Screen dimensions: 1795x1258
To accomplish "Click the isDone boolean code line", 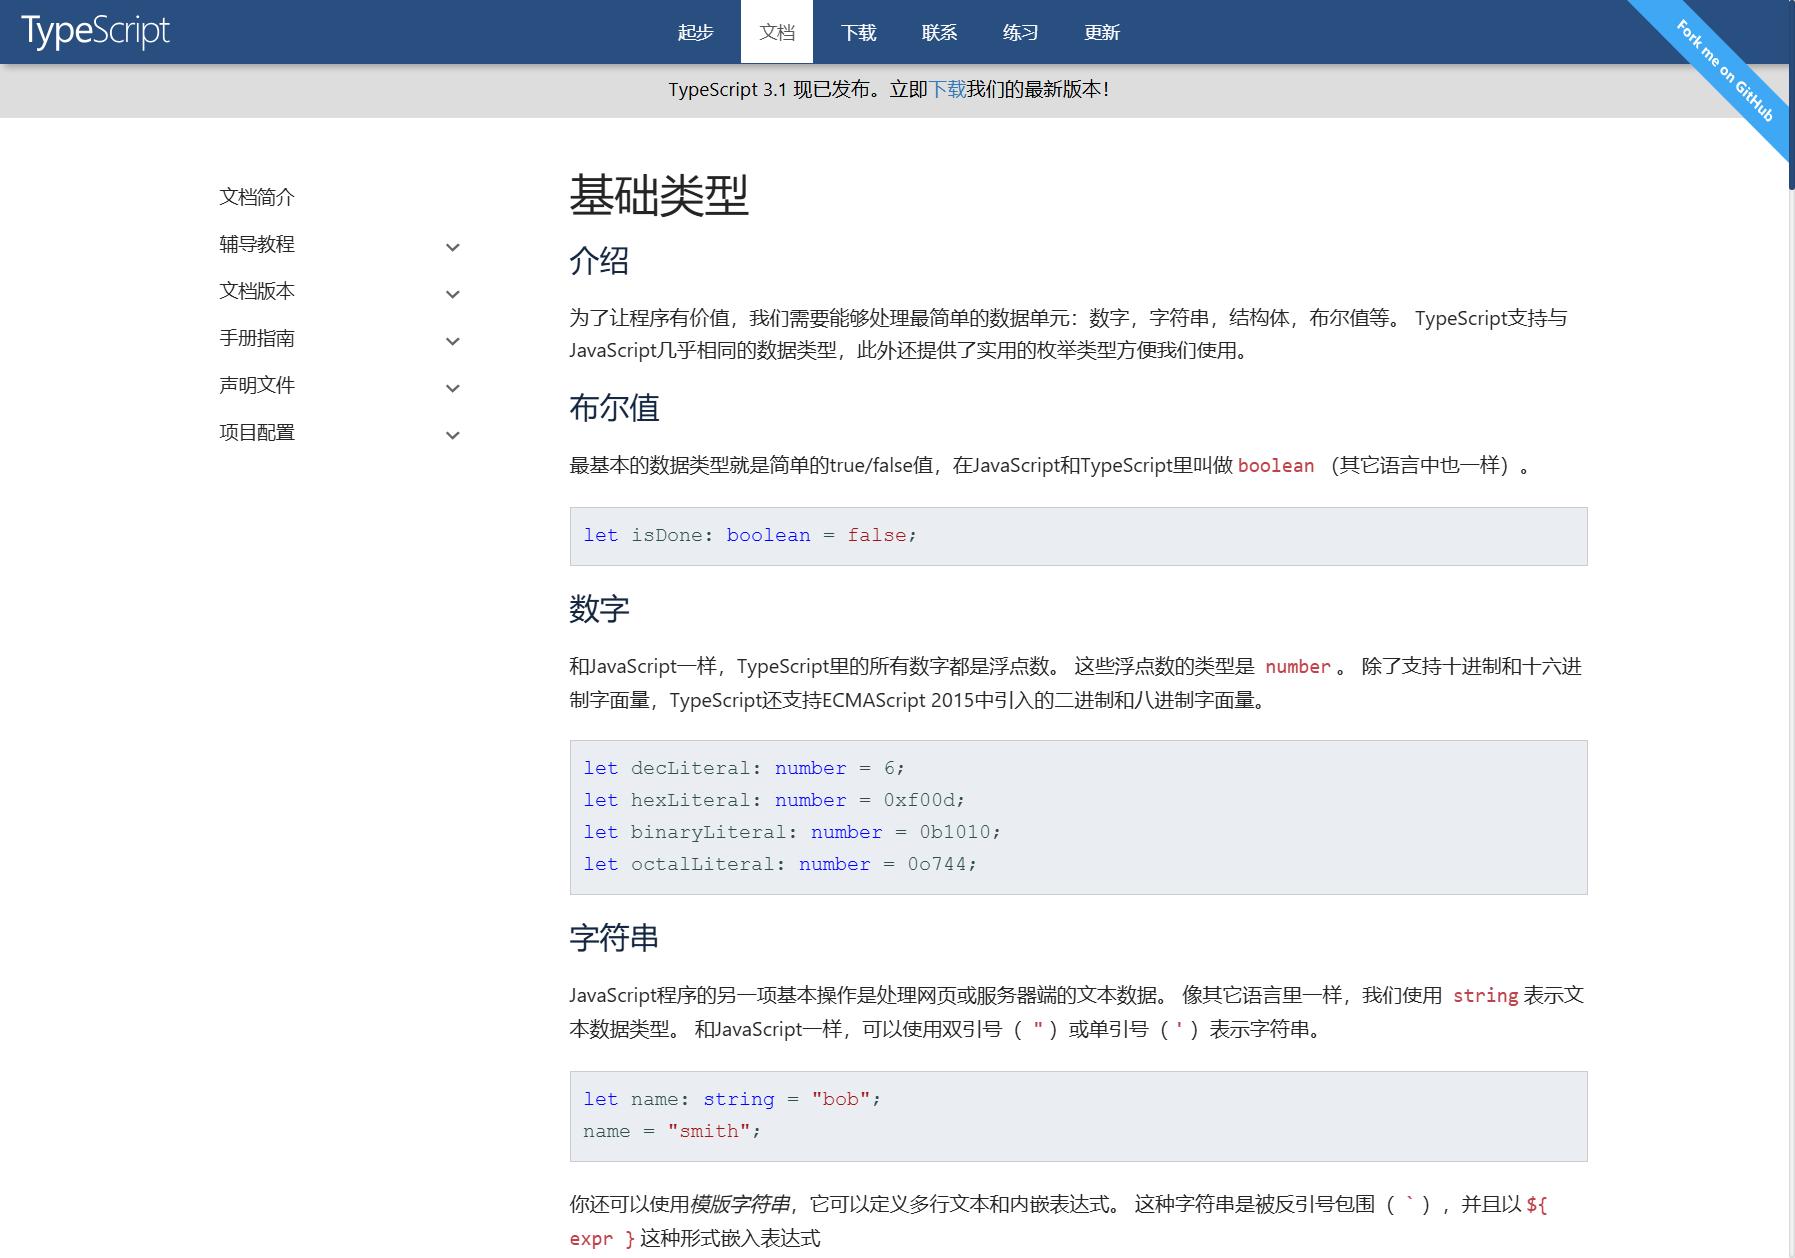I will (750, 536).
